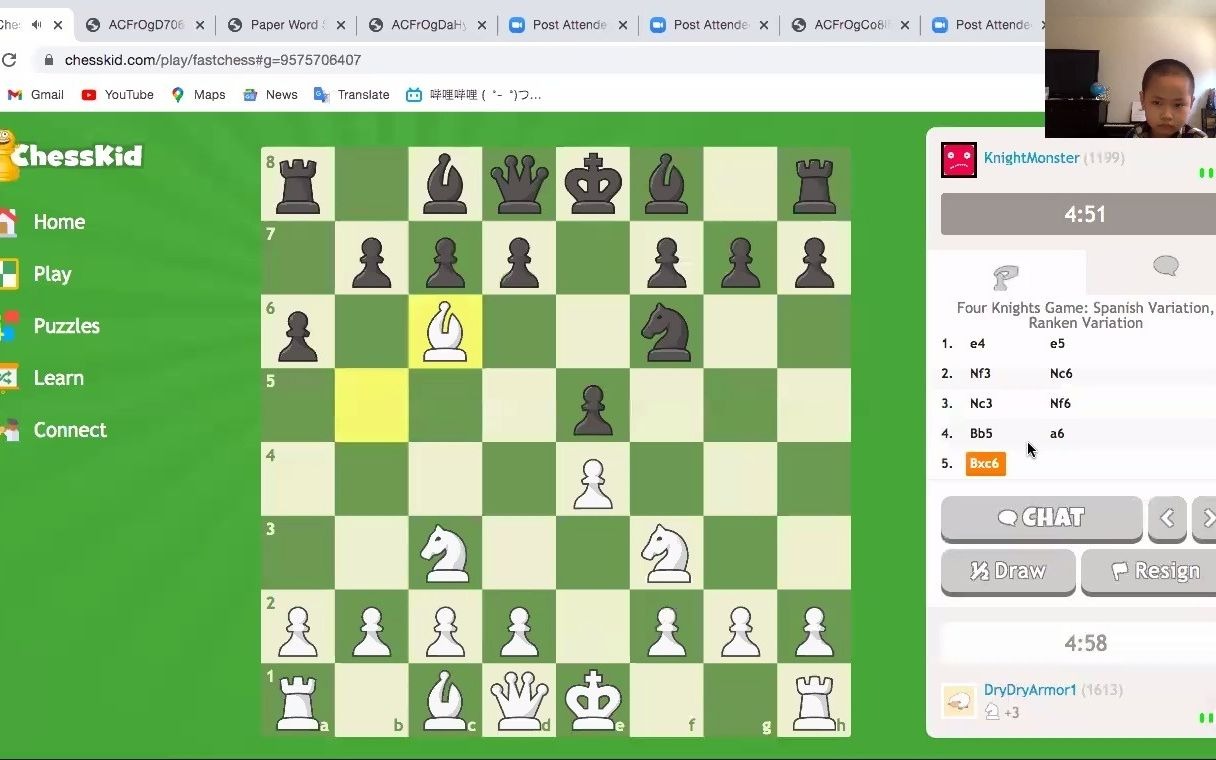Open the Home section in the ChessKid sidebar

point(59,221)
